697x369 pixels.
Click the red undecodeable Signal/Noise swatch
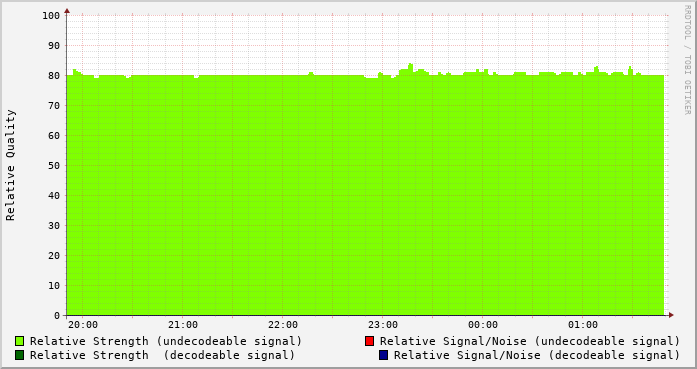point(369,341)
